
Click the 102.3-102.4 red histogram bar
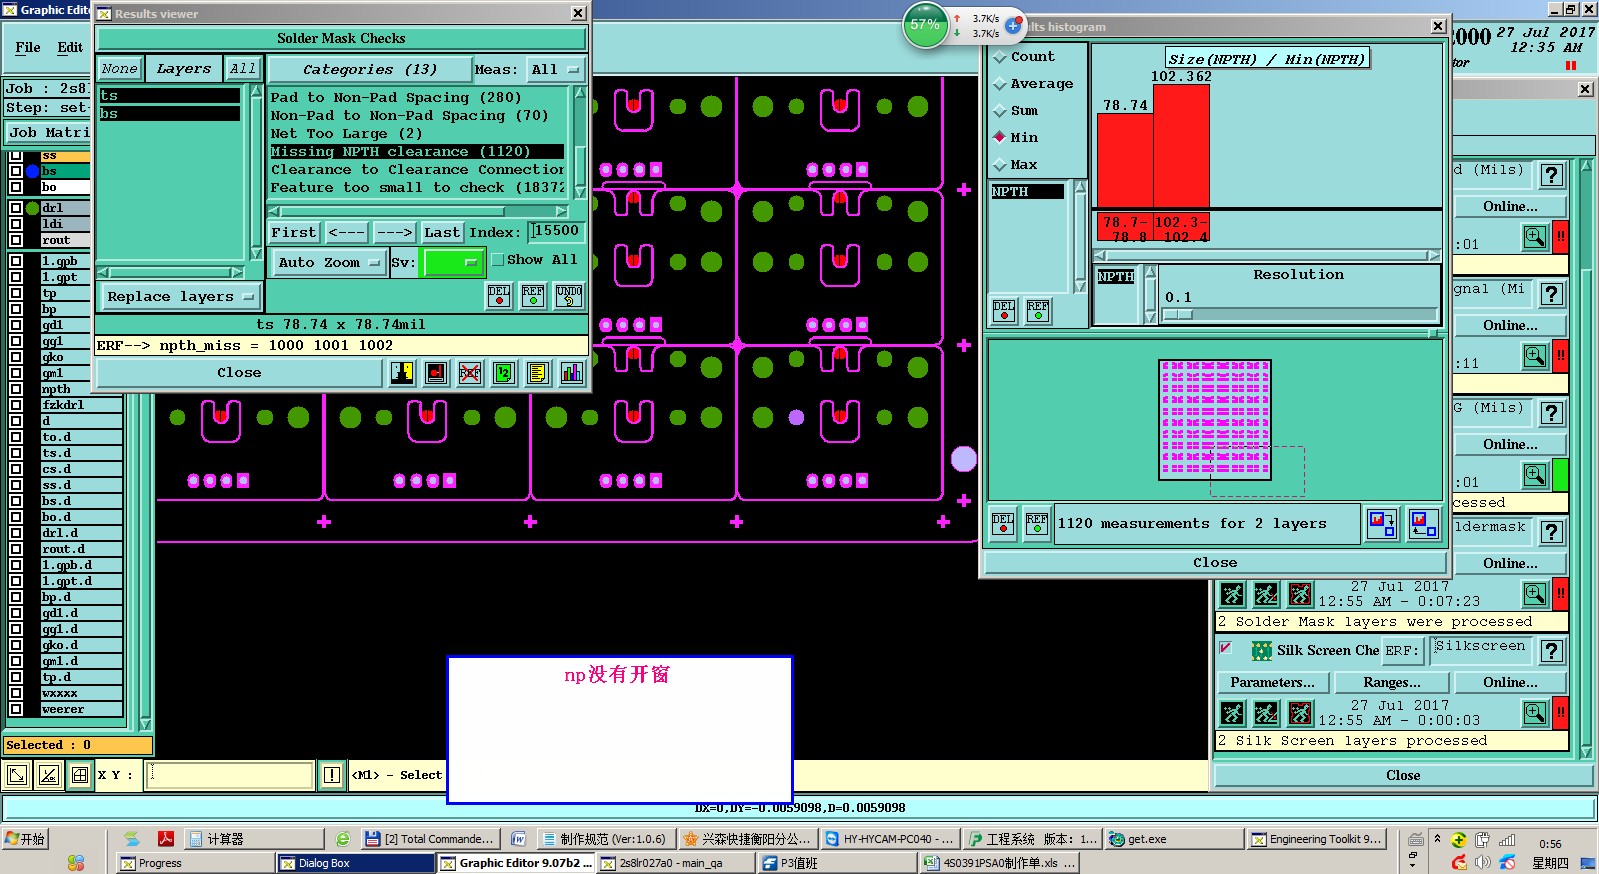click(1182, 146)
